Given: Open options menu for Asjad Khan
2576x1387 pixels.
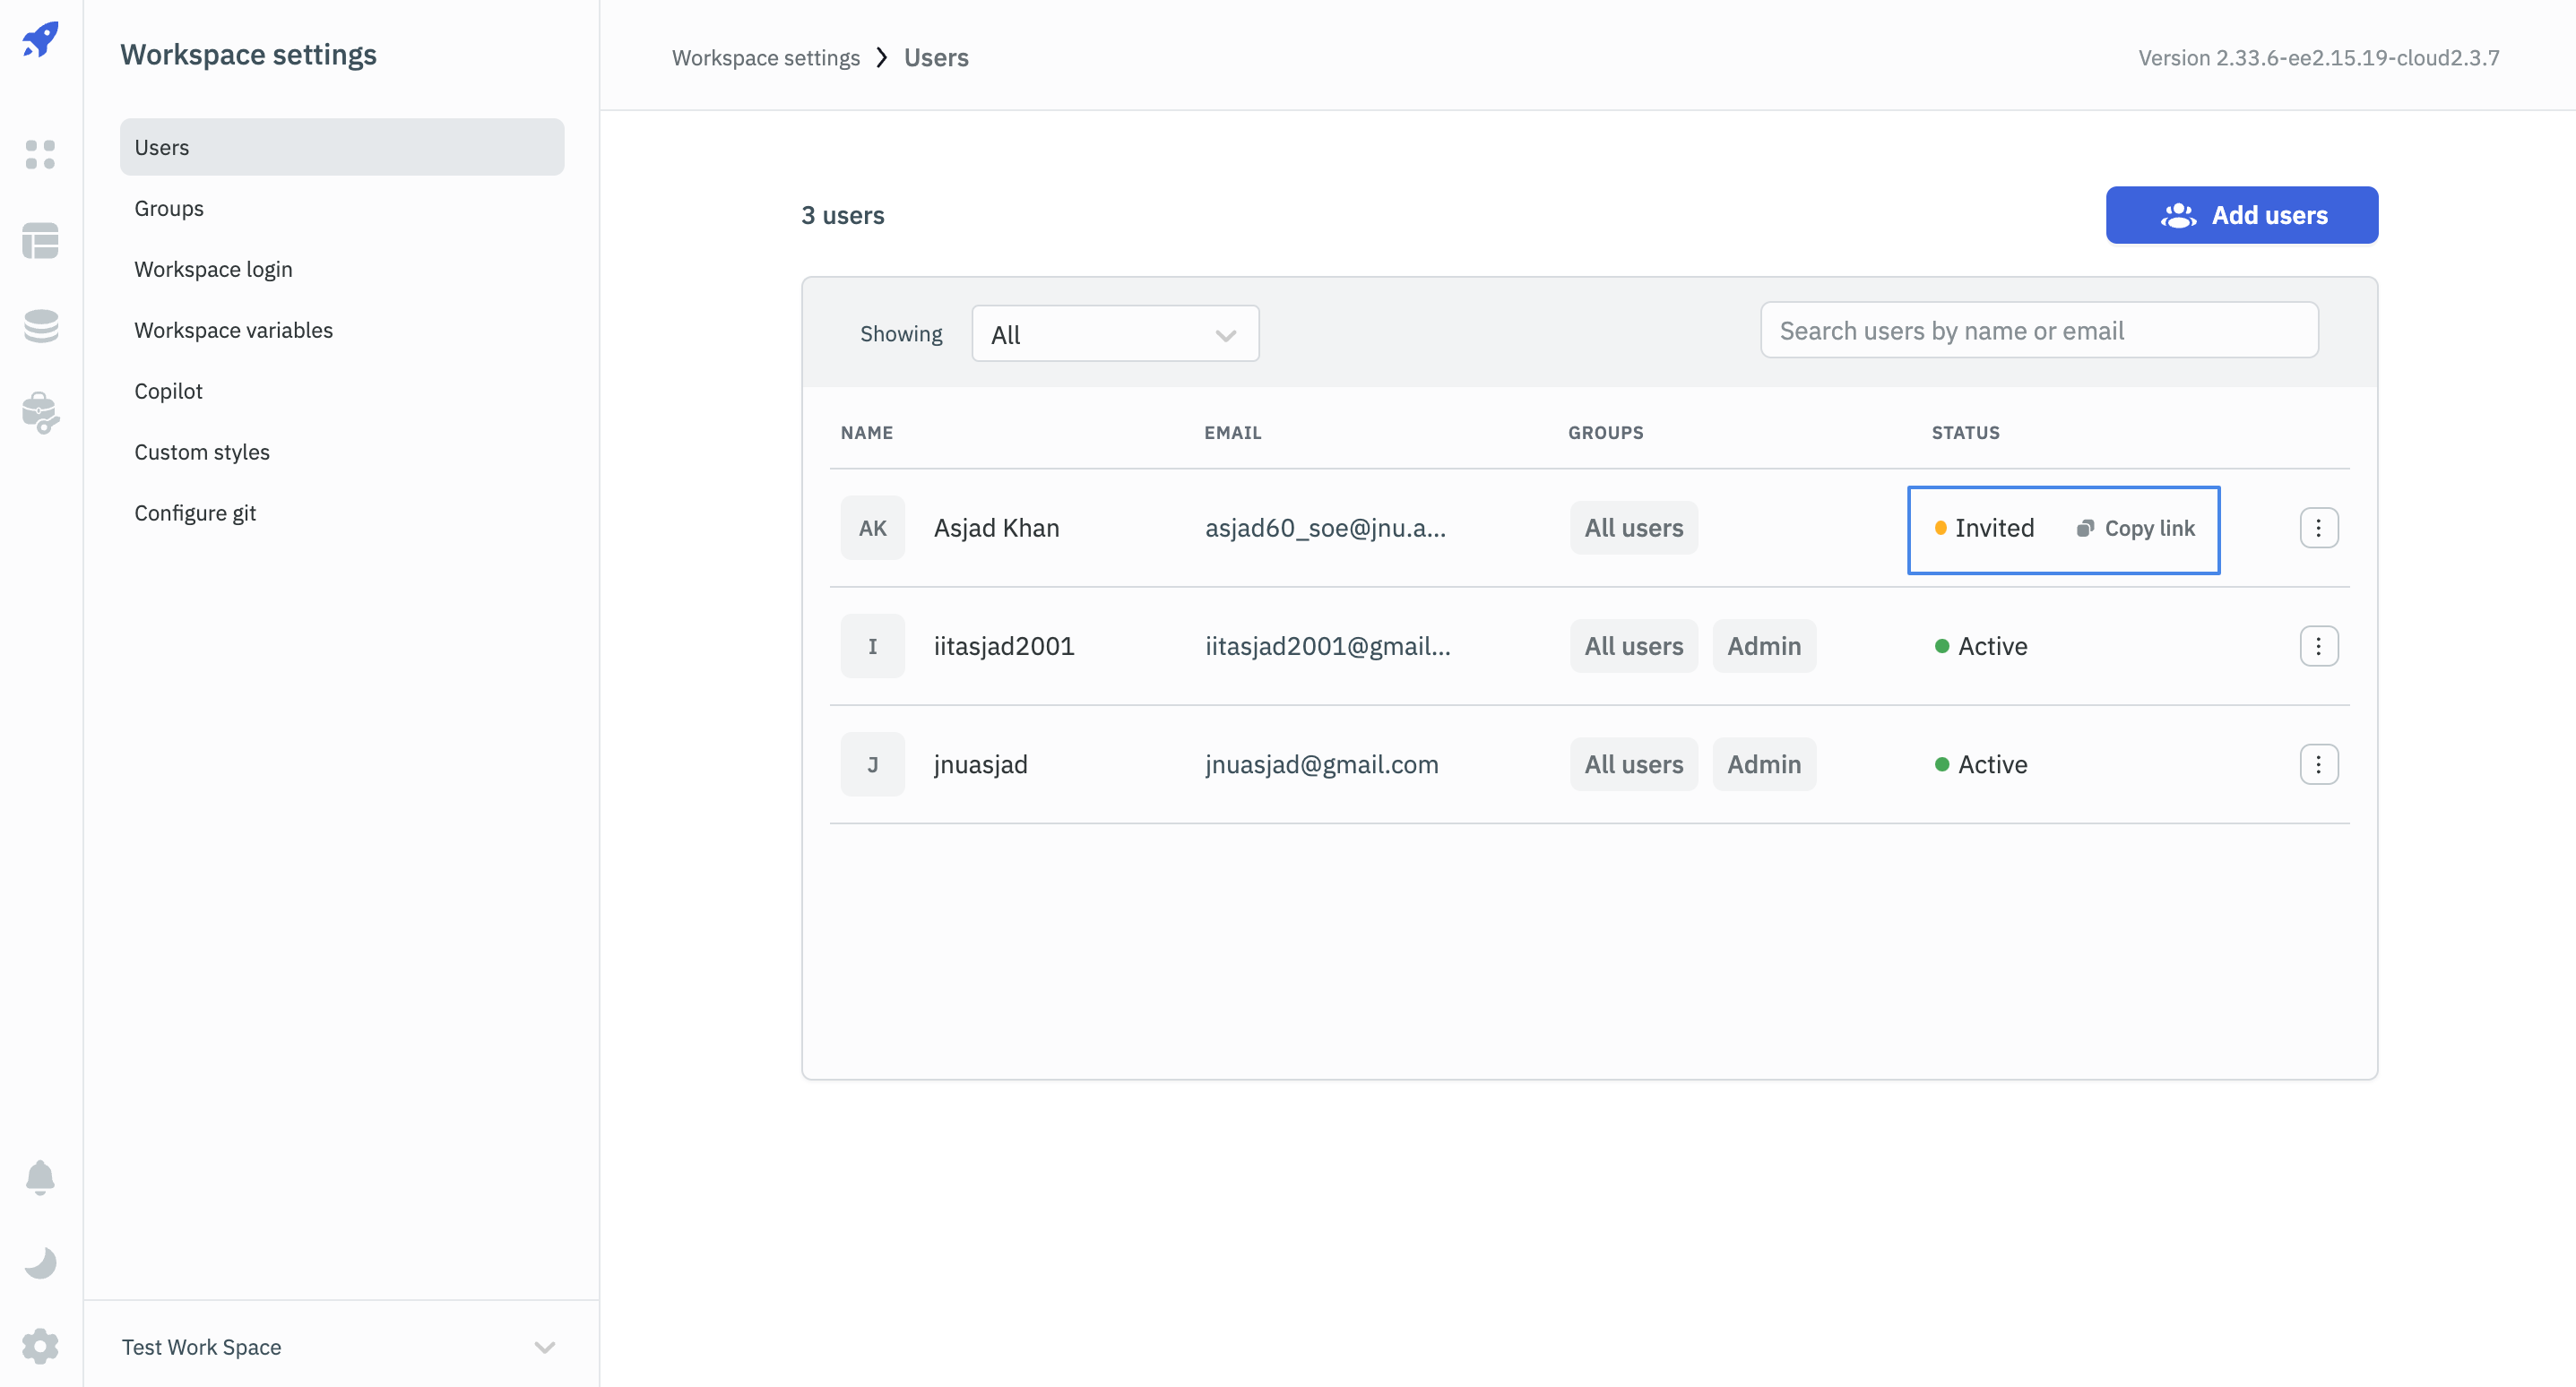Looking at the screenshot, I should (x=2318, y=528).
